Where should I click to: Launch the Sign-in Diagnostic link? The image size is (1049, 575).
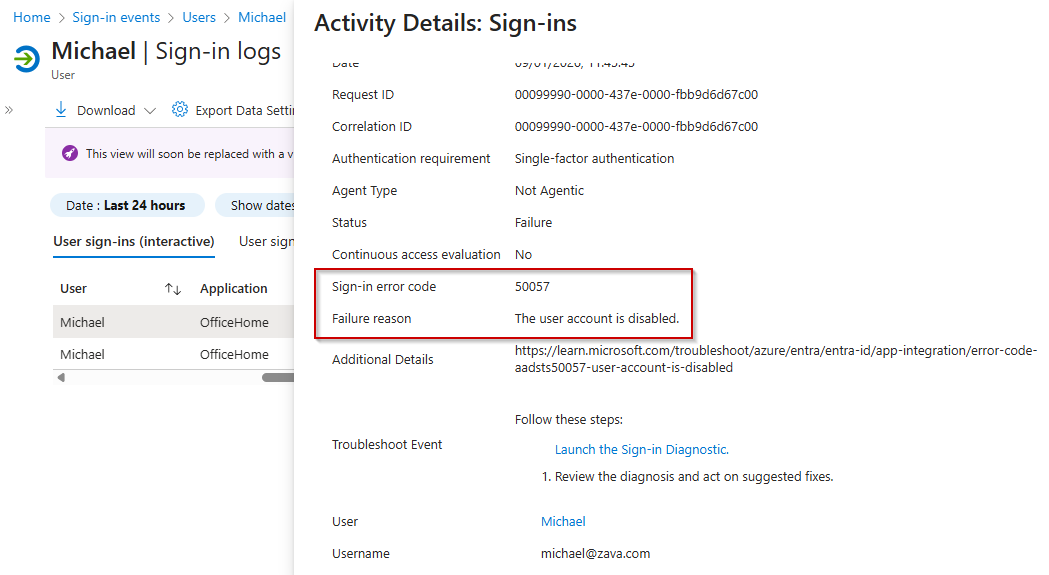641,450
